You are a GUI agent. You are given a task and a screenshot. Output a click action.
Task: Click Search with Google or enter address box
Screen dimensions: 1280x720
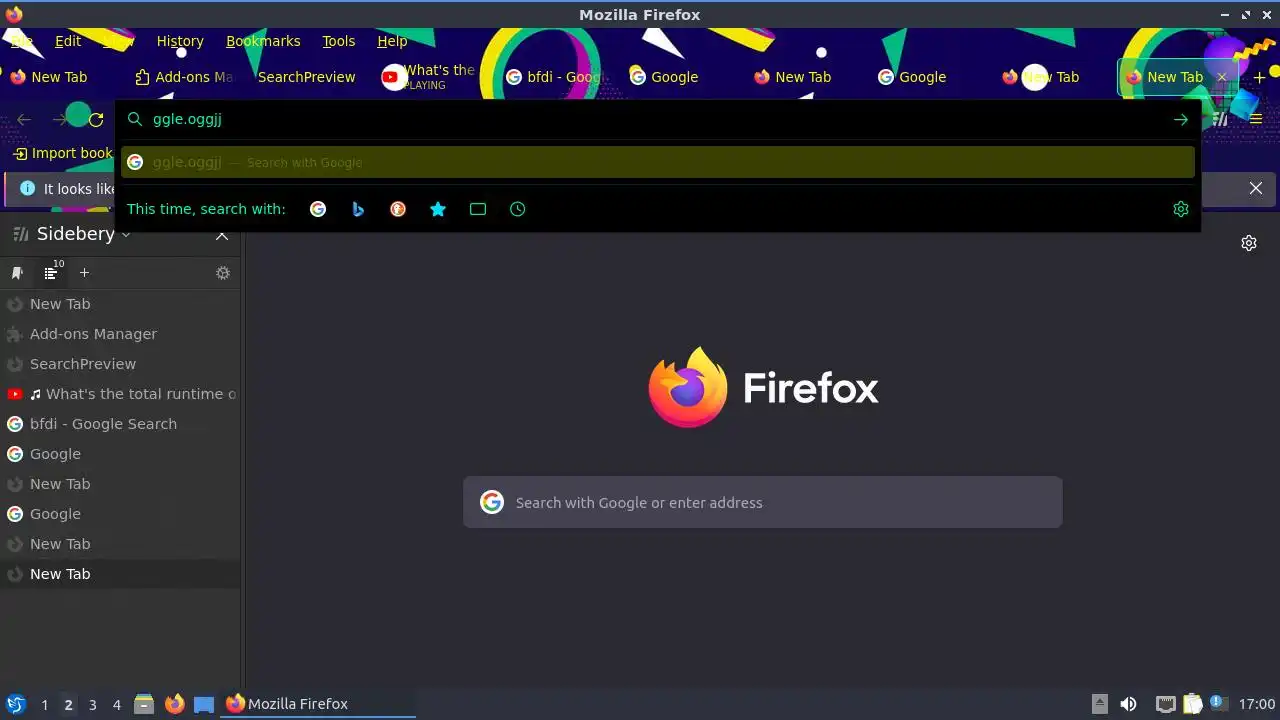[762, 502]
